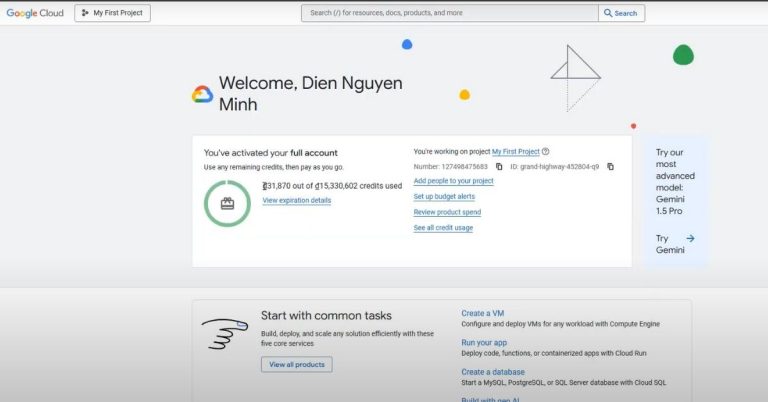Click the project icon in project picker
This screenshot has width=768, height=402.
coord(85,13)
